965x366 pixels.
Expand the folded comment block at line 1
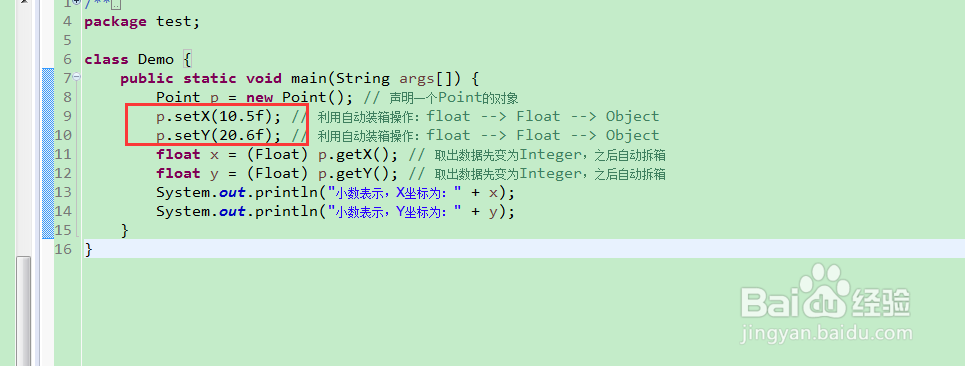point(76,2)
